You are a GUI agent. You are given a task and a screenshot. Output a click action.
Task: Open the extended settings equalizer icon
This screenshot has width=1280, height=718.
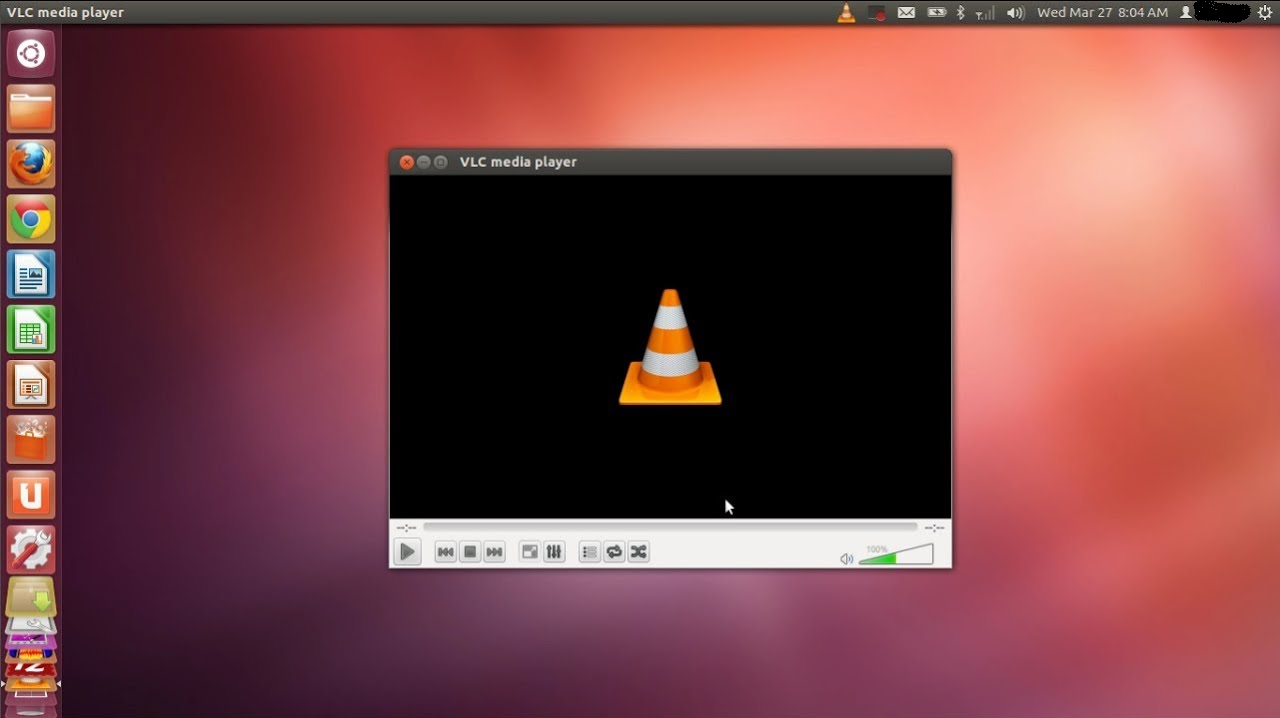pos(554,552)
